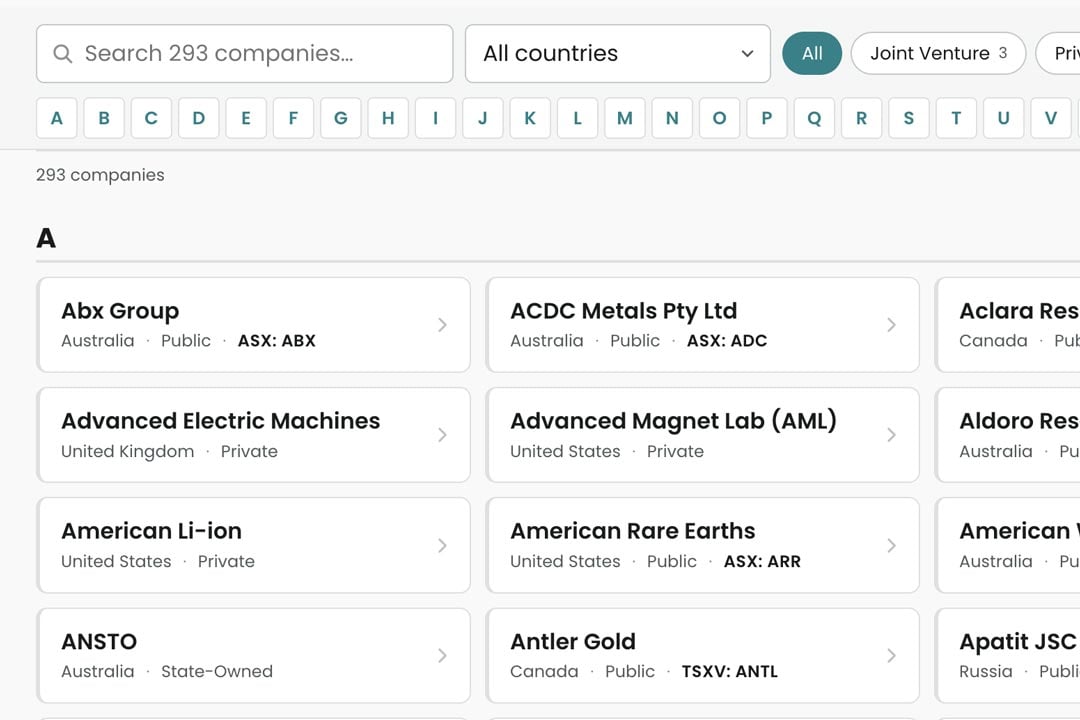
Task: Click chevron on Advanced Electric Machines card
Action: pyautogui.click(x=442, y=435)
